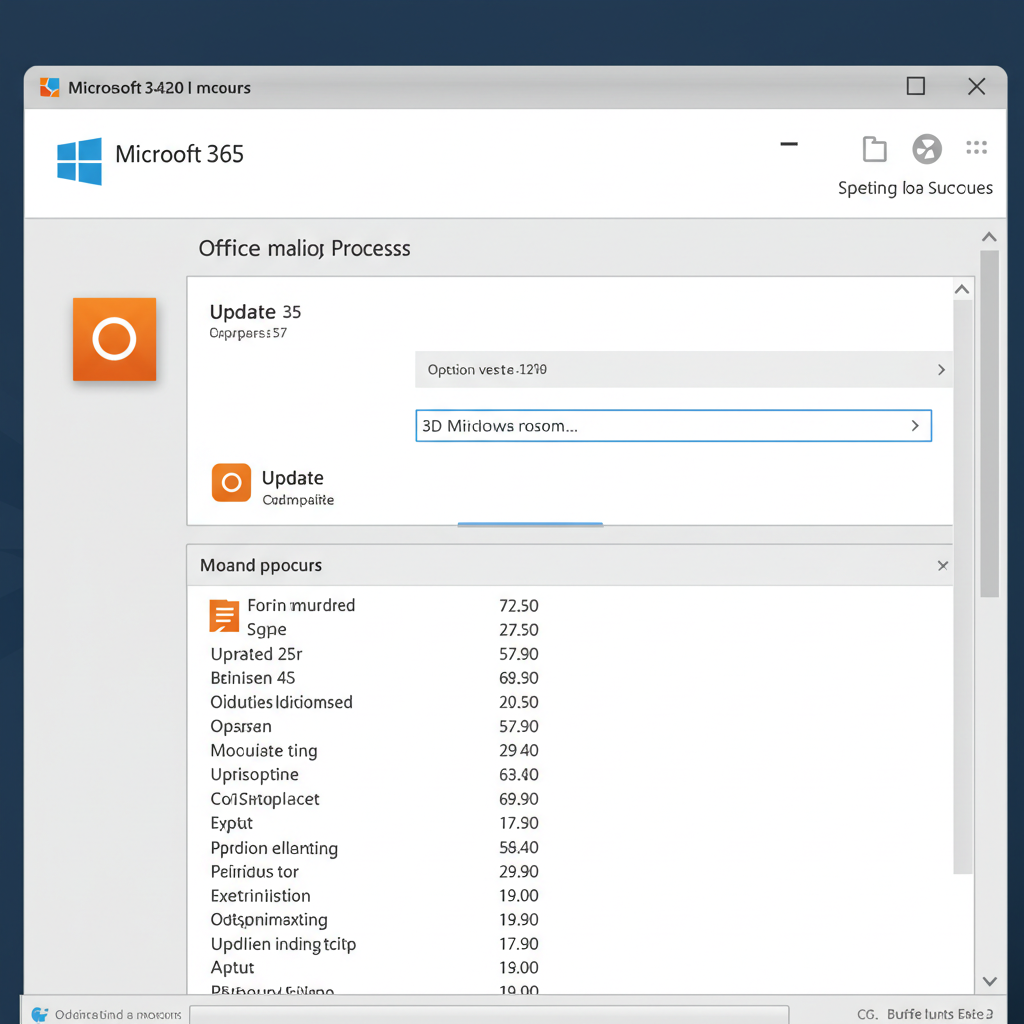Select the Forin murdred row
The image size is (1024, 1024).
(374, 605)
